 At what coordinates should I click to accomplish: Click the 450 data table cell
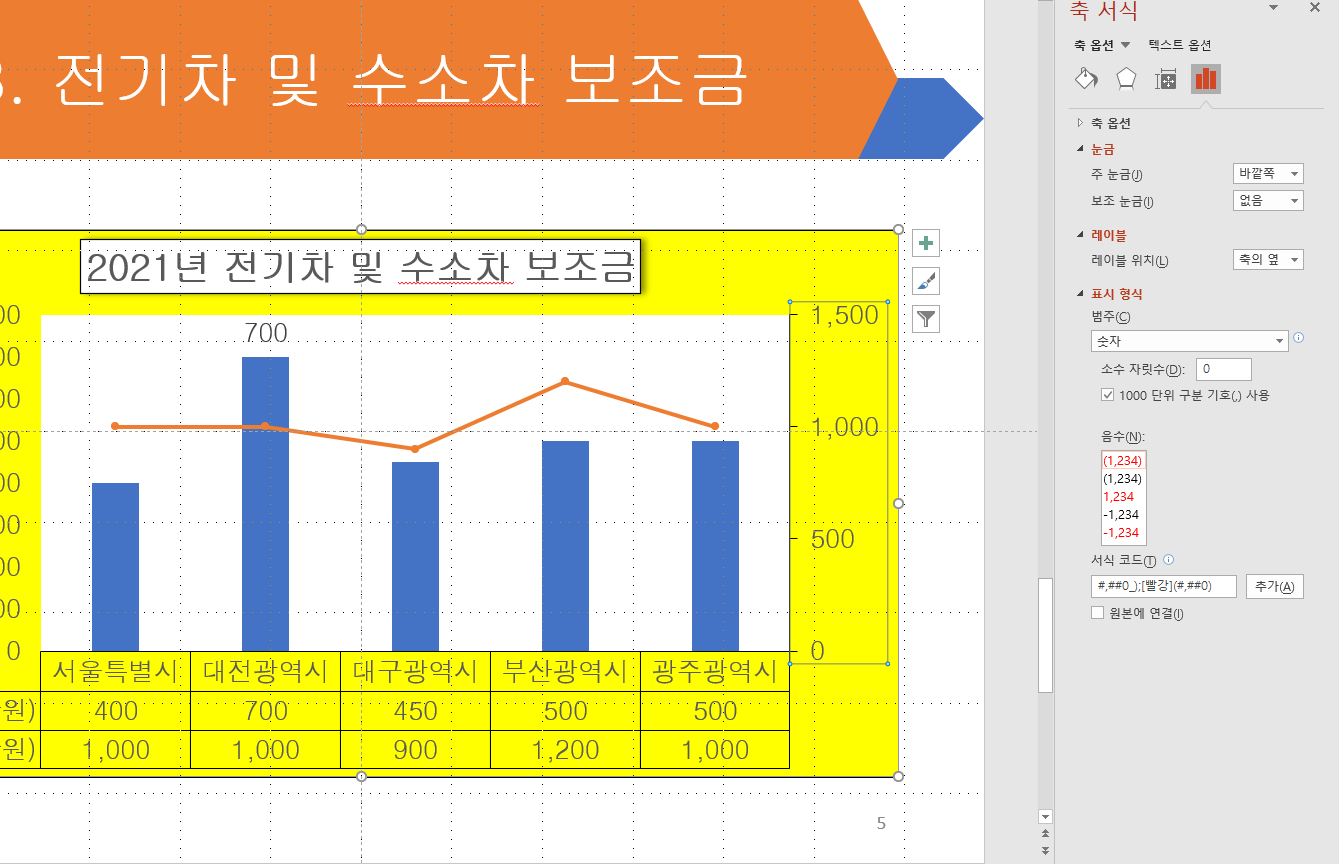tap(415, 711)
